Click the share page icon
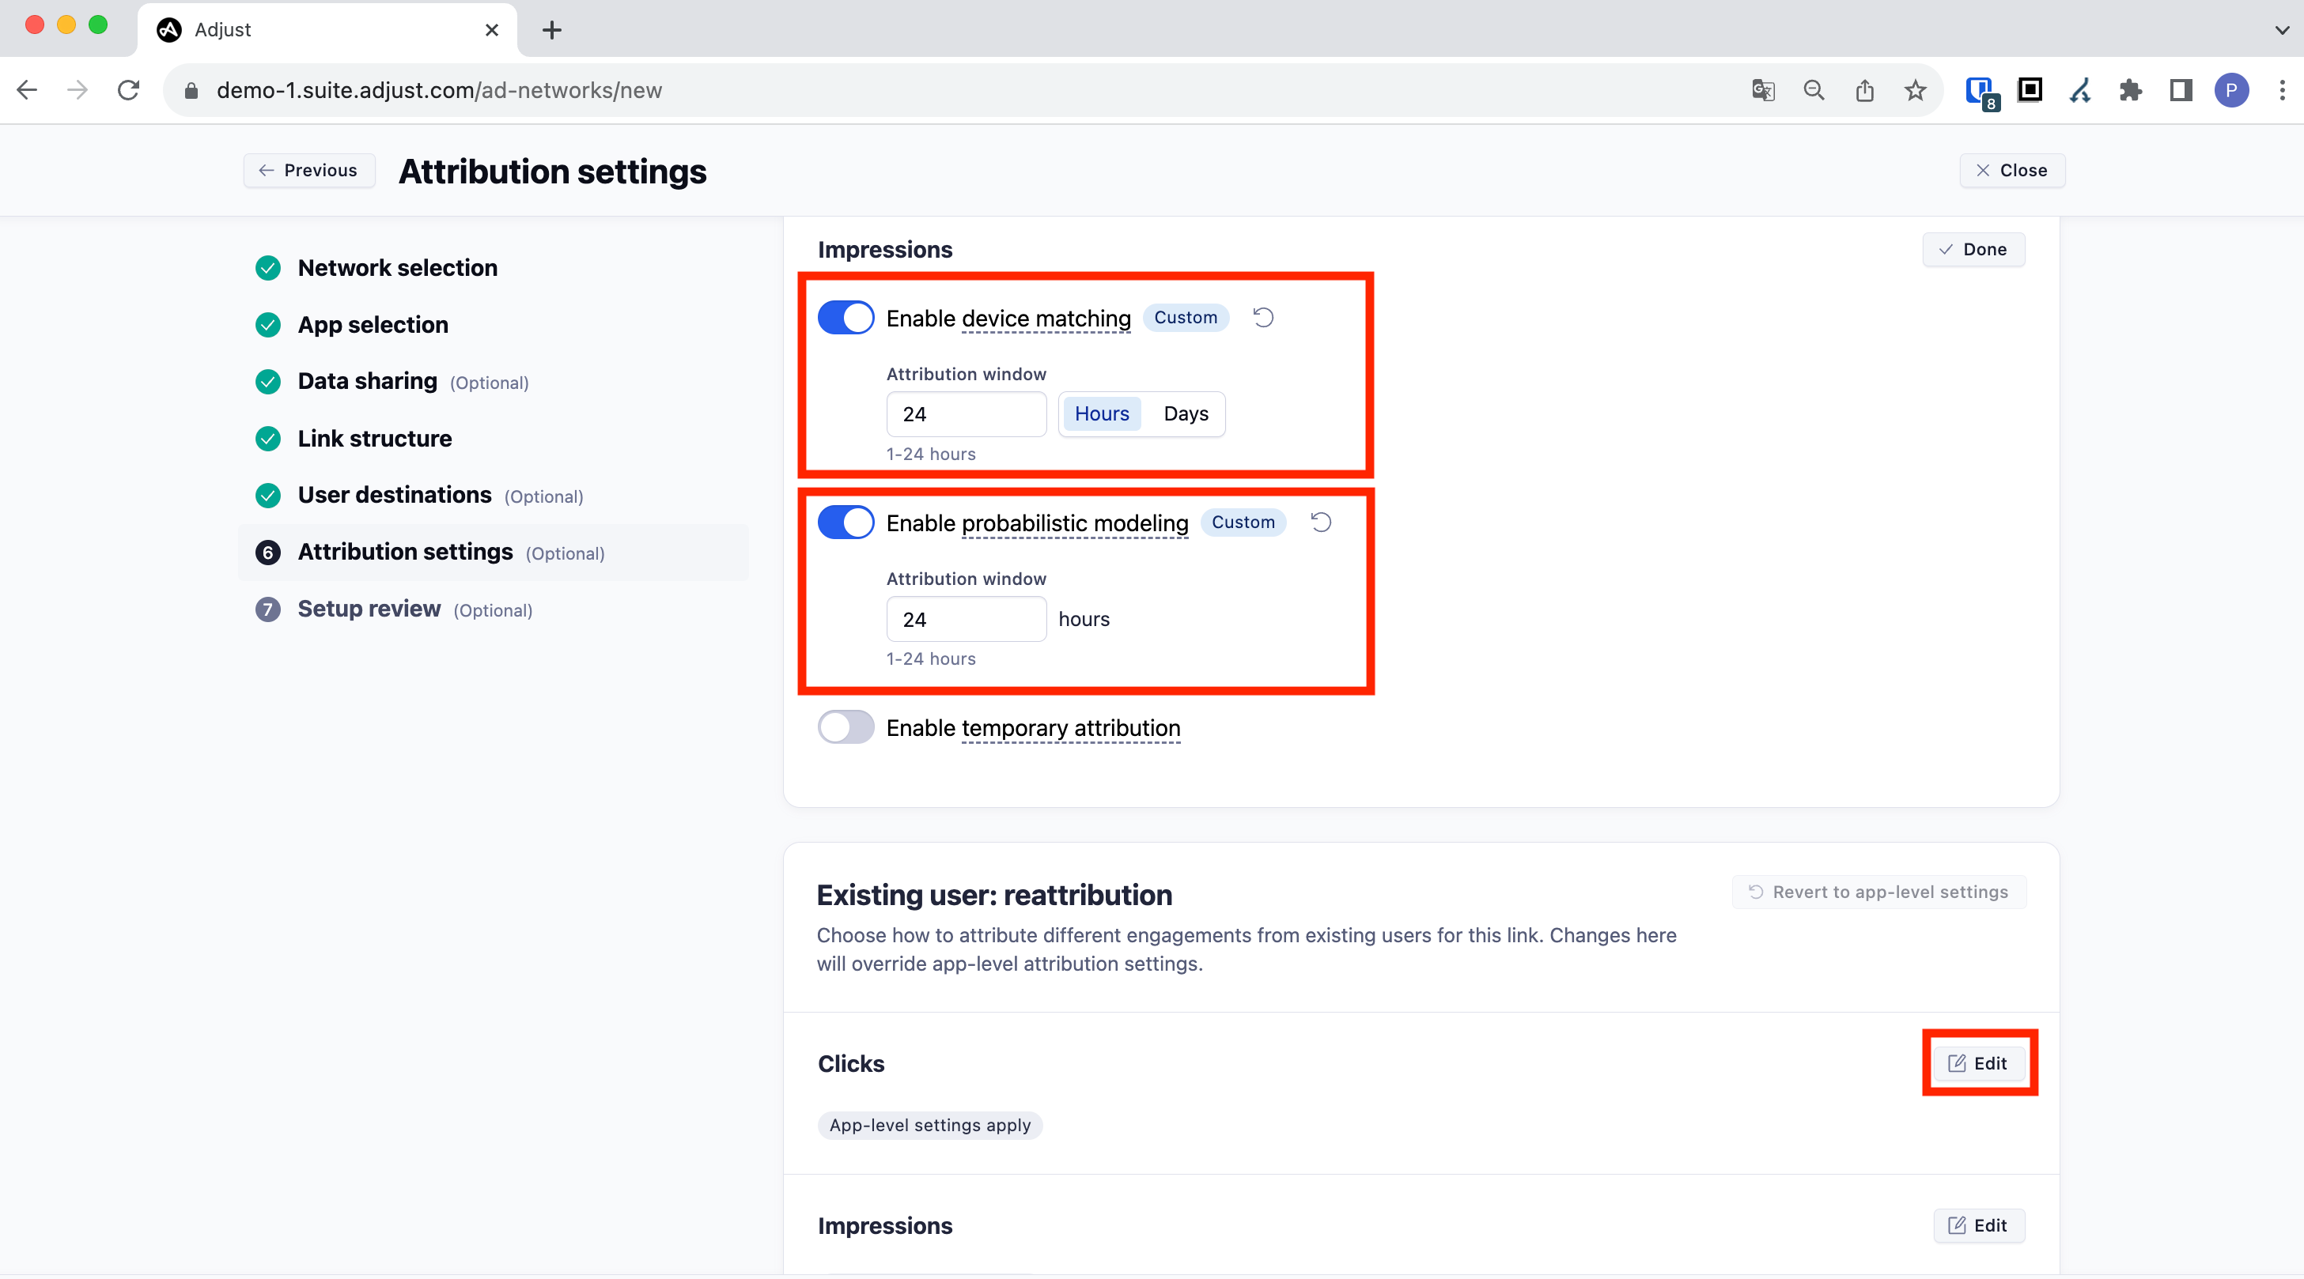This screenshot has height=1279, width=2304. (x=1864, y=90)
